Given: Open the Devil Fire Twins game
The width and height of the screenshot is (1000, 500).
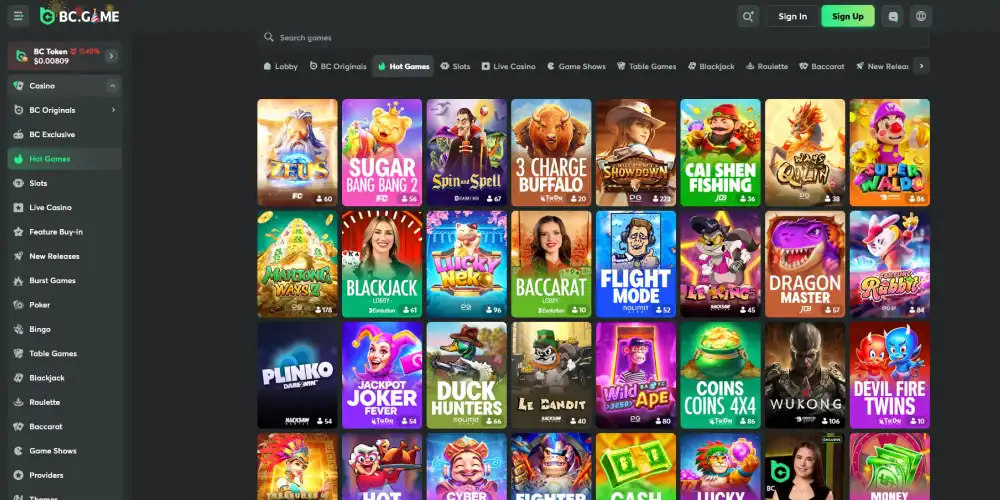Looking at the screenshot, I should tap(890, 375).
